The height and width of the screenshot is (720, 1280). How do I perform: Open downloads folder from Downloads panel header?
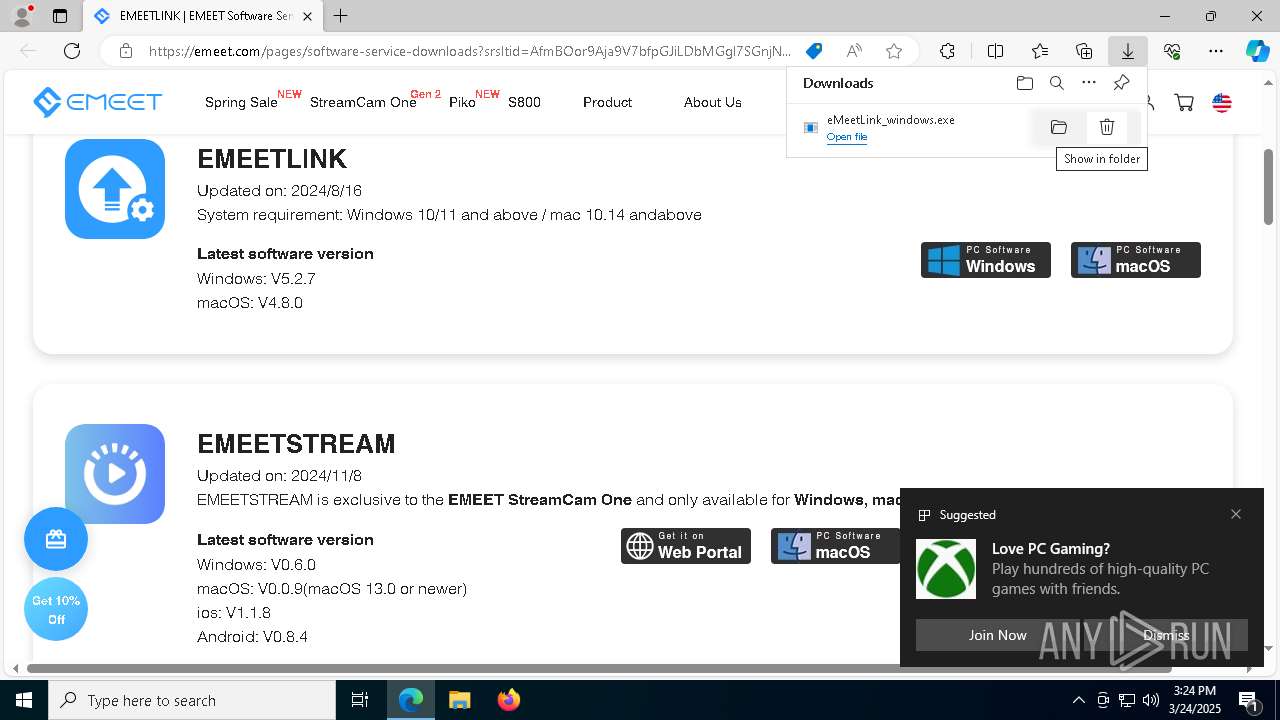[1024, 83]
